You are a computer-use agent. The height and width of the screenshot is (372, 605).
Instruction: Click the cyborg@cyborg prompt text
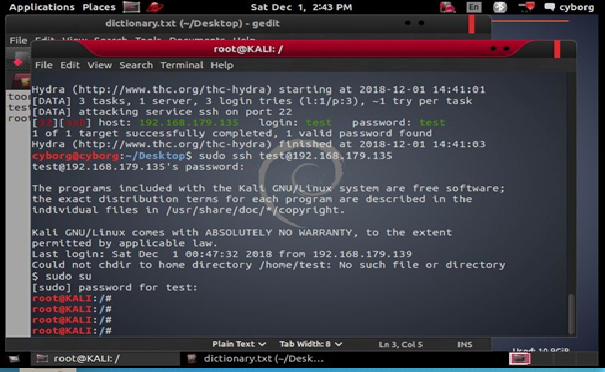[x=75, y=156]
